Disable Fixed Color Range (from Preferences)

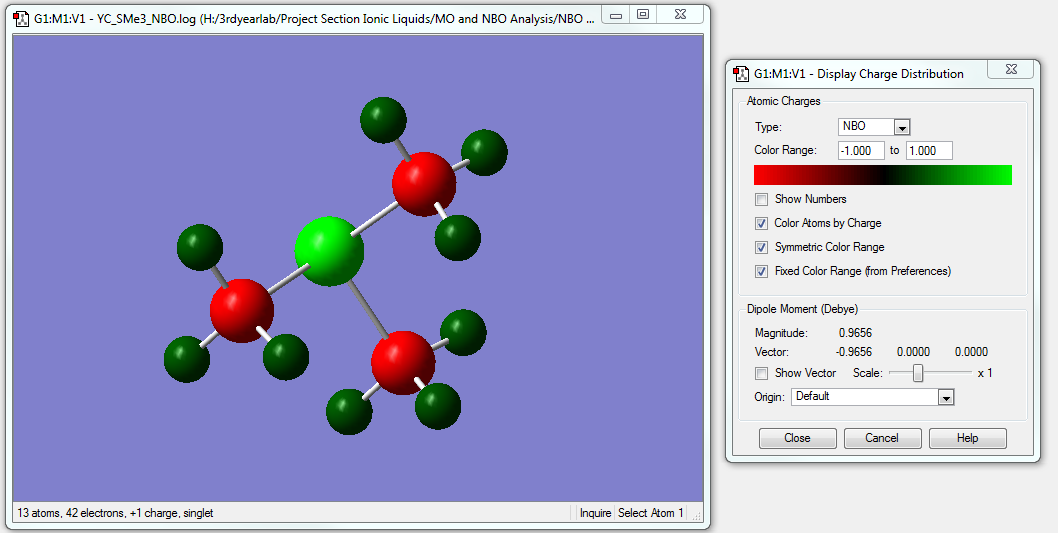[762, 271]
